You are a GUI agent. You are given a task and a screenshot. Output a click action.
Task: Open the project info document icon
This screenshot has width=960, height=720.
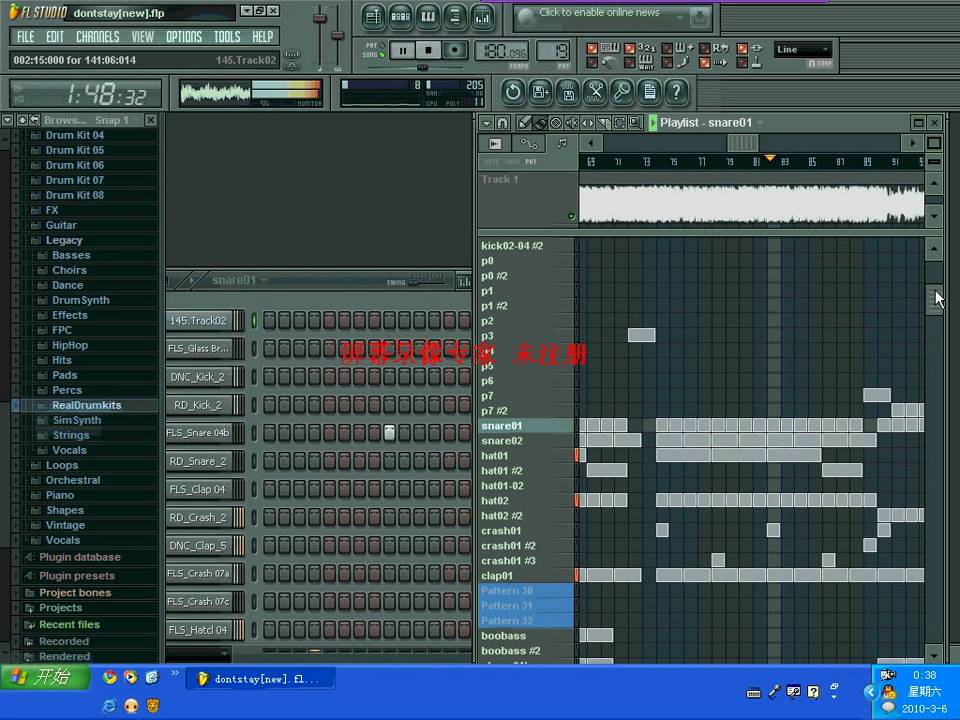pyautogui.click(x=649, y=92)
